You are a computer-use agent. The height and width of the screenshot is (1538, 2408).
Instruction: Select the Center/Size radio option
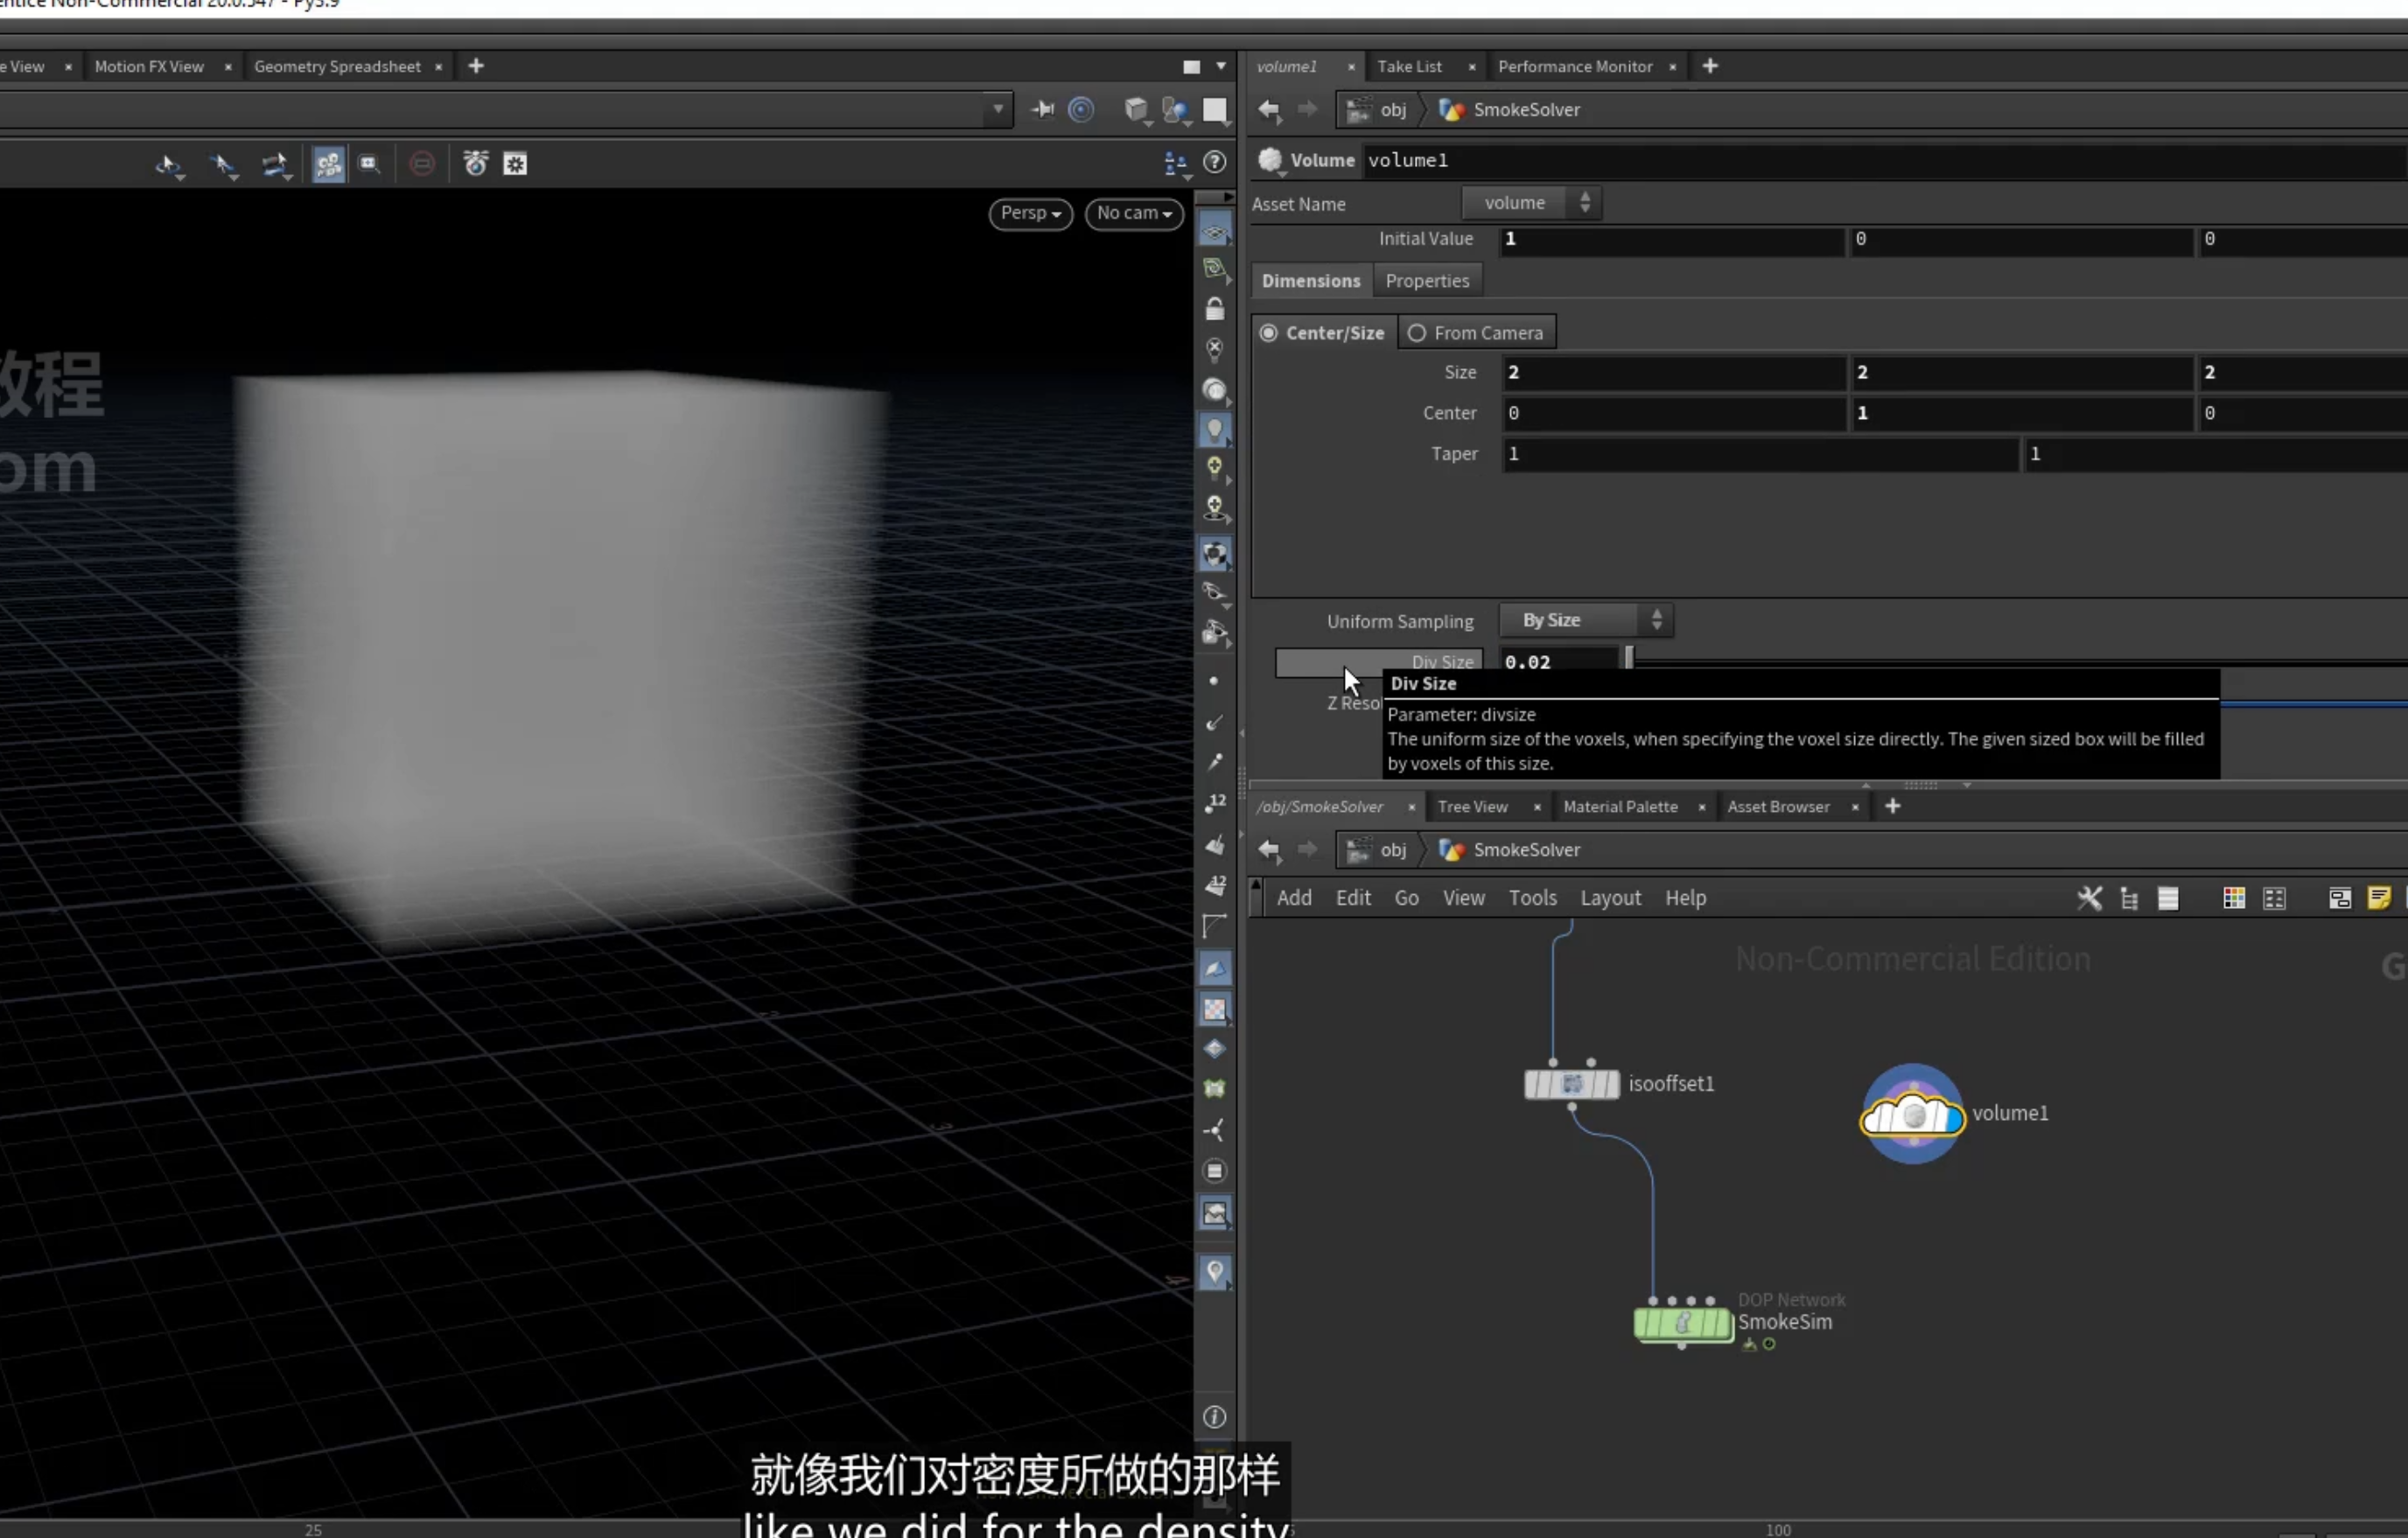[1322, 333]
